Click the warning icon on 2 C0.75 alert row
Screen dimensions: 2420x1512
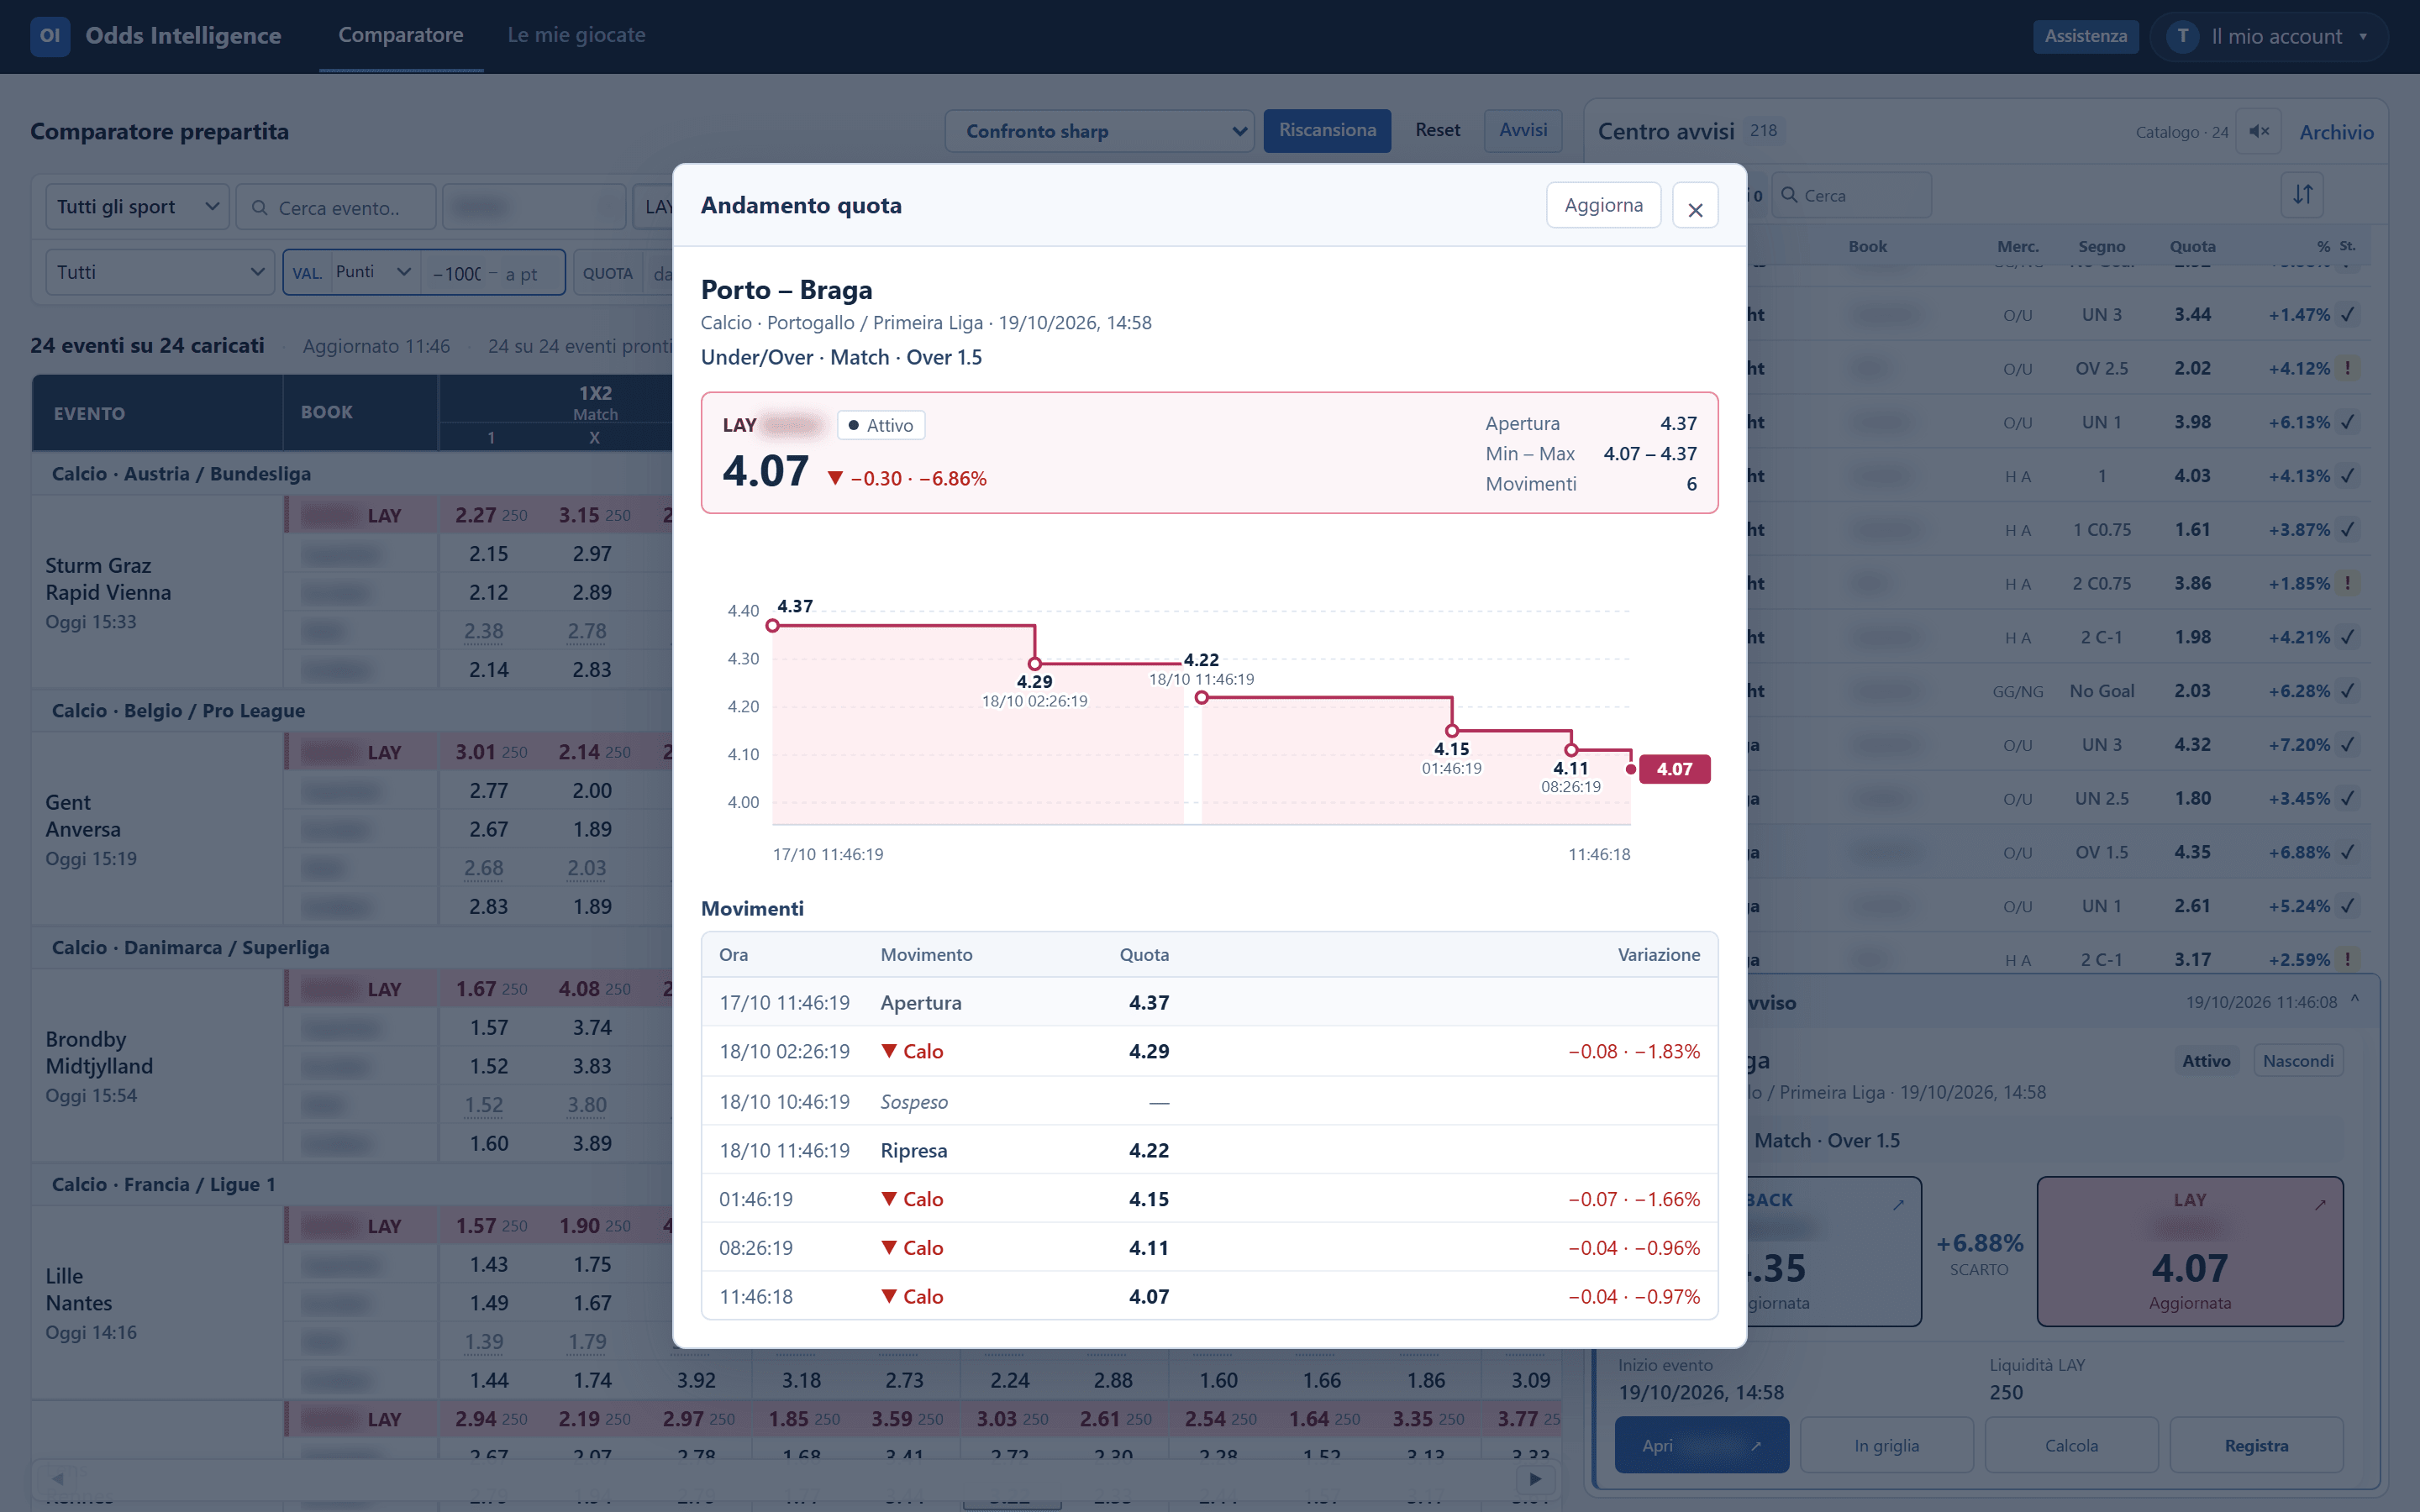click(2347, 583)
